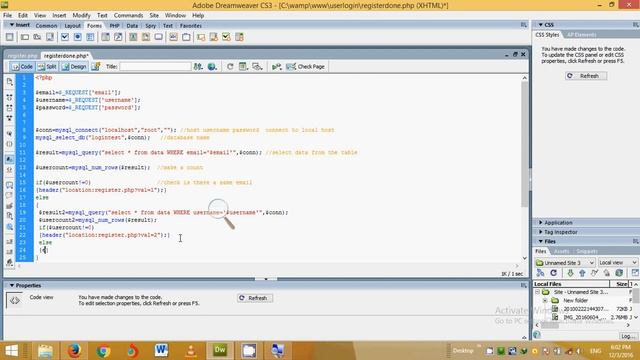
Task: Insert a File Field form element
Action: pos(146,37)
